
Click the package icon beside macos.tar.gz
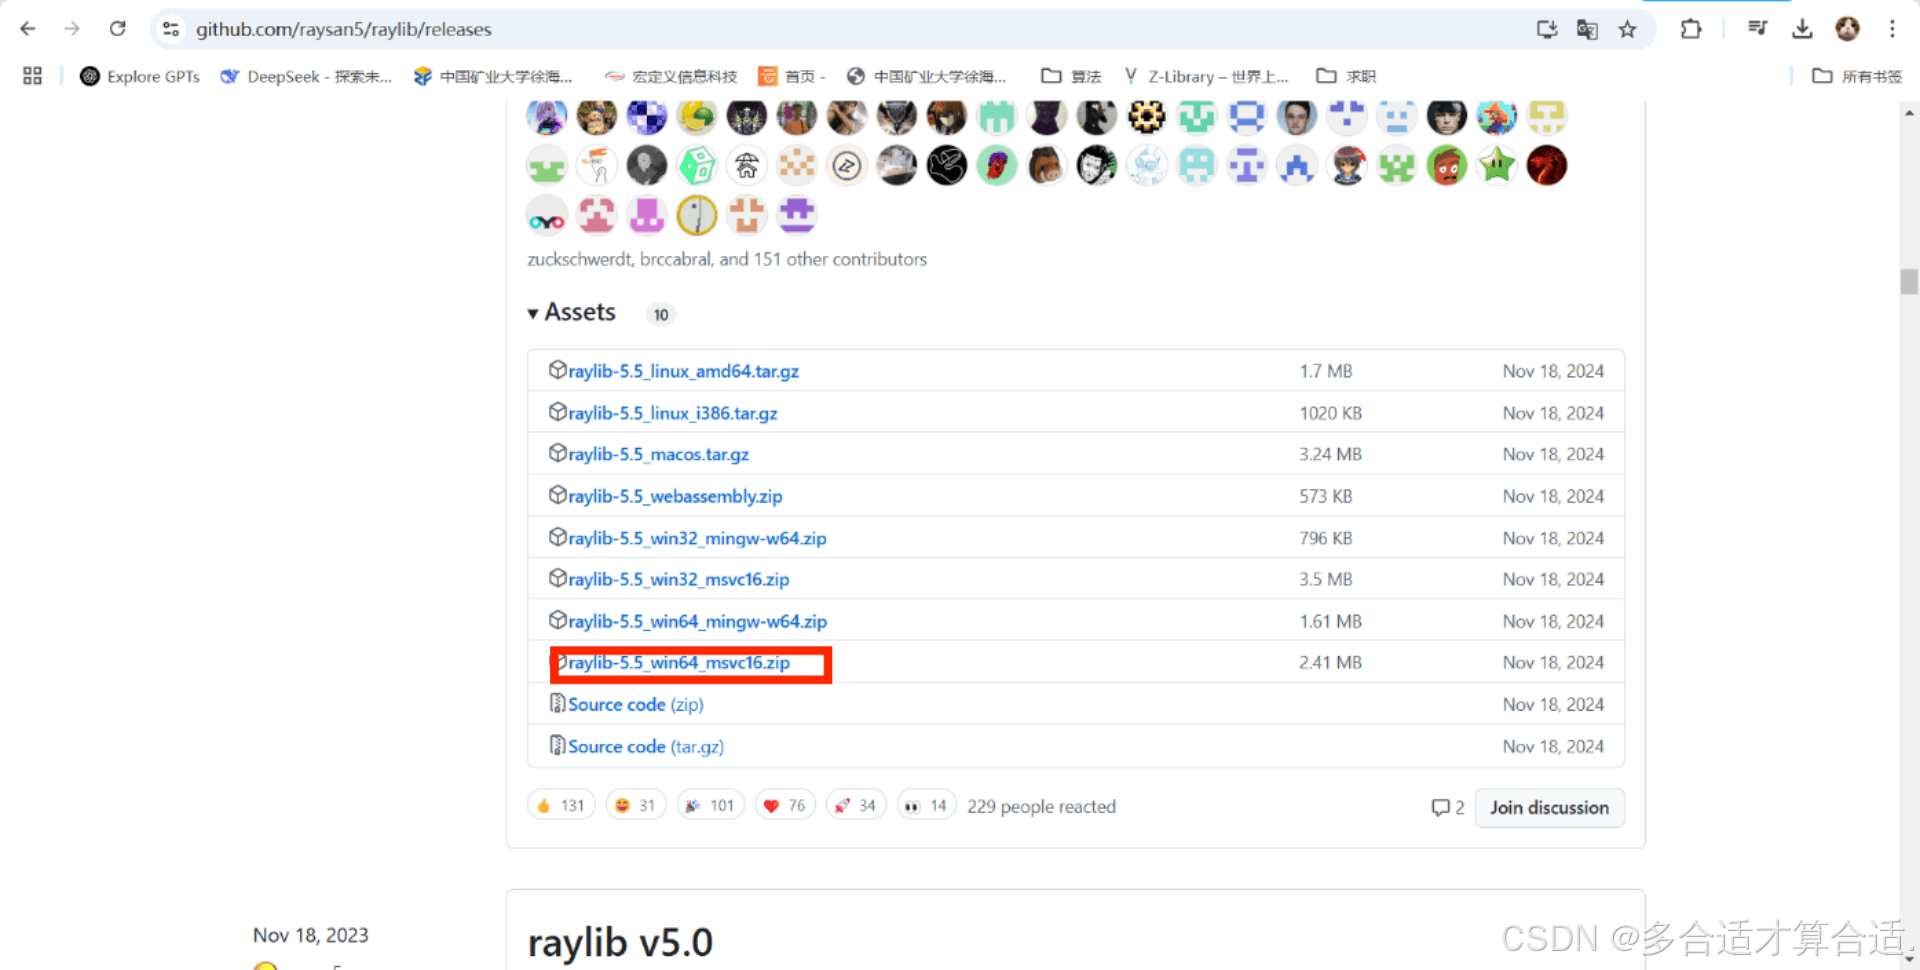[x=557, y=453]
